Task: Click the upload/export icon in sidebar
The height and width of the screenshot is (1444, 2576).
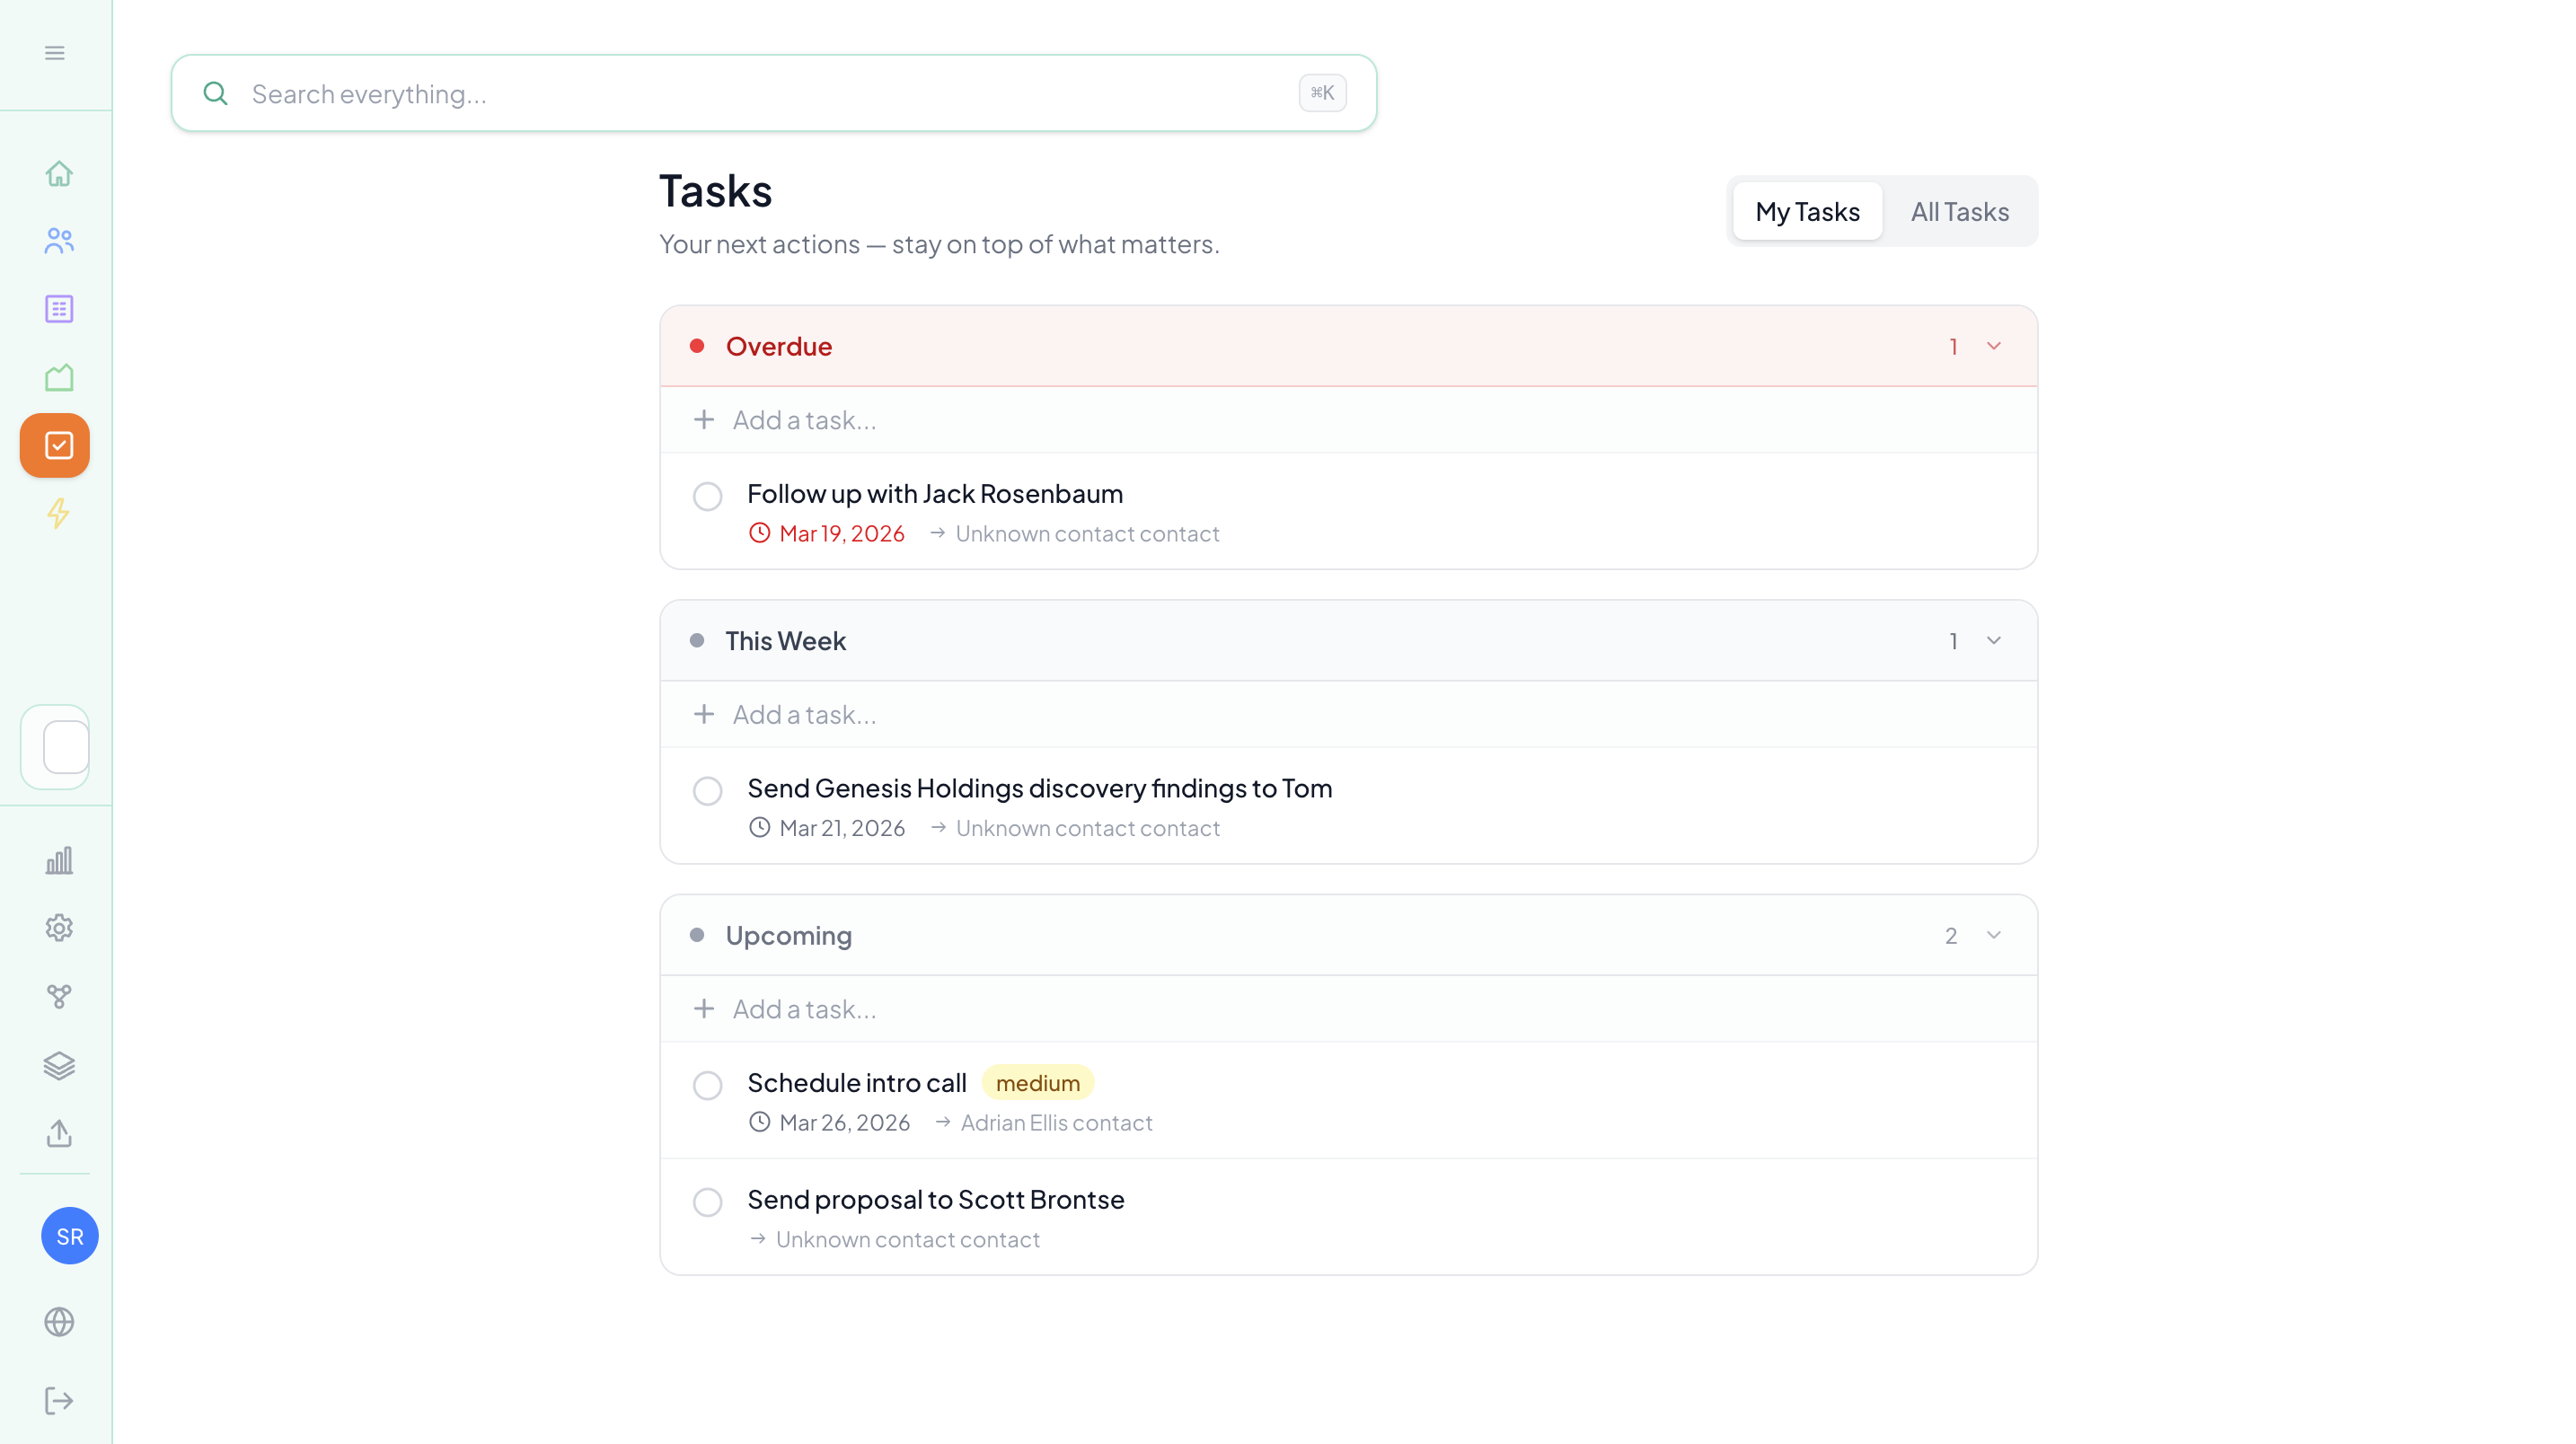Action: pyautogui.click(x=58, y=1133)
